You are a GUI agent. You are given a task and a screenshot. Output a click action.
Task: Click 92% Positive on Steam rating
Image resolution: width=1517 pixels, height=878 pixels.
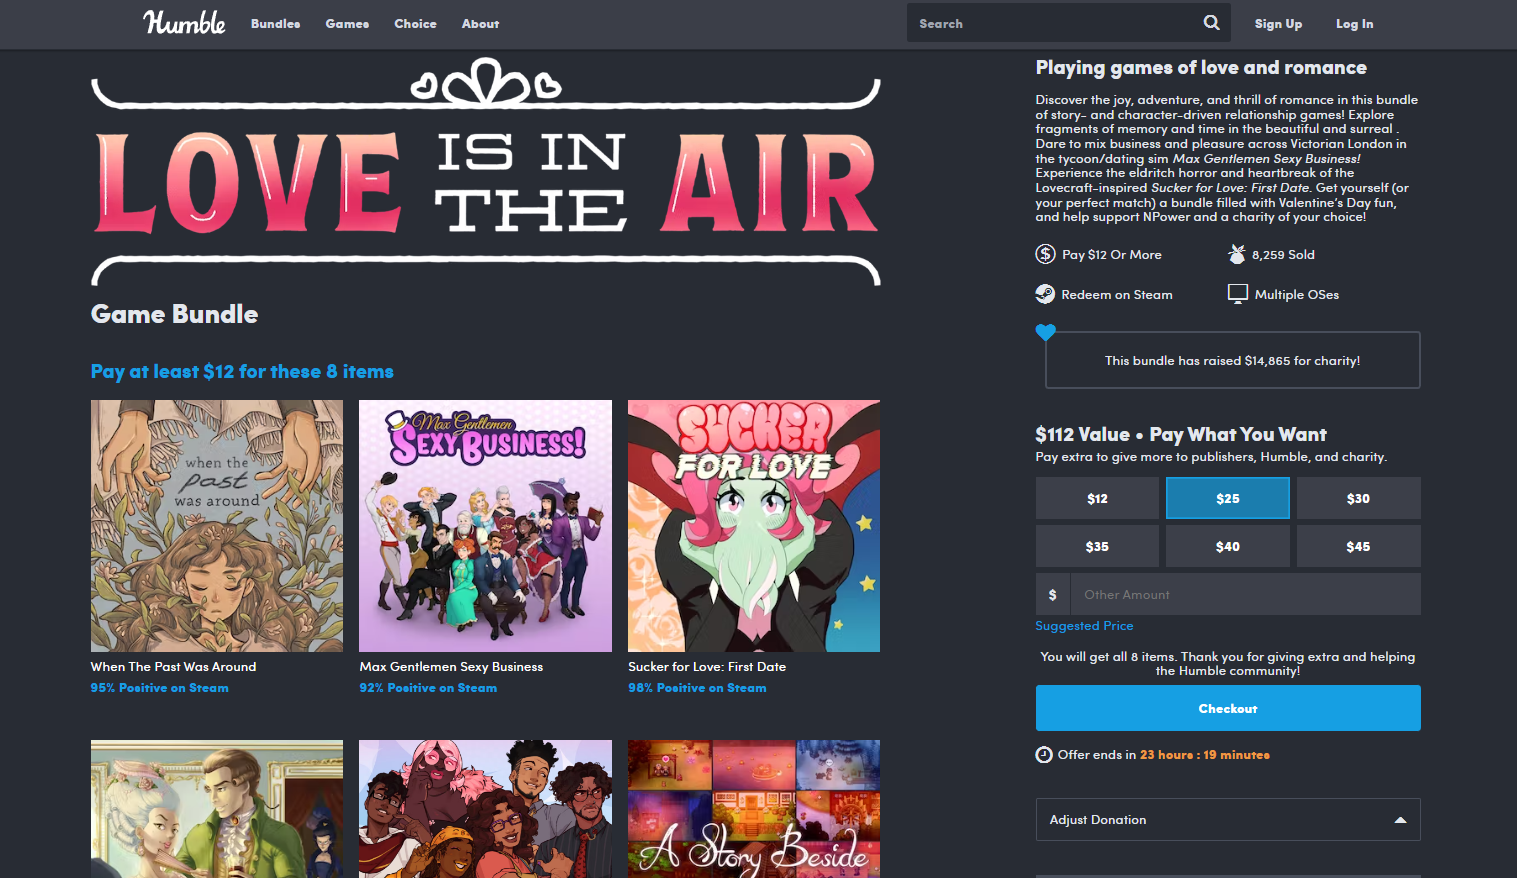click(x=428, y=688)
